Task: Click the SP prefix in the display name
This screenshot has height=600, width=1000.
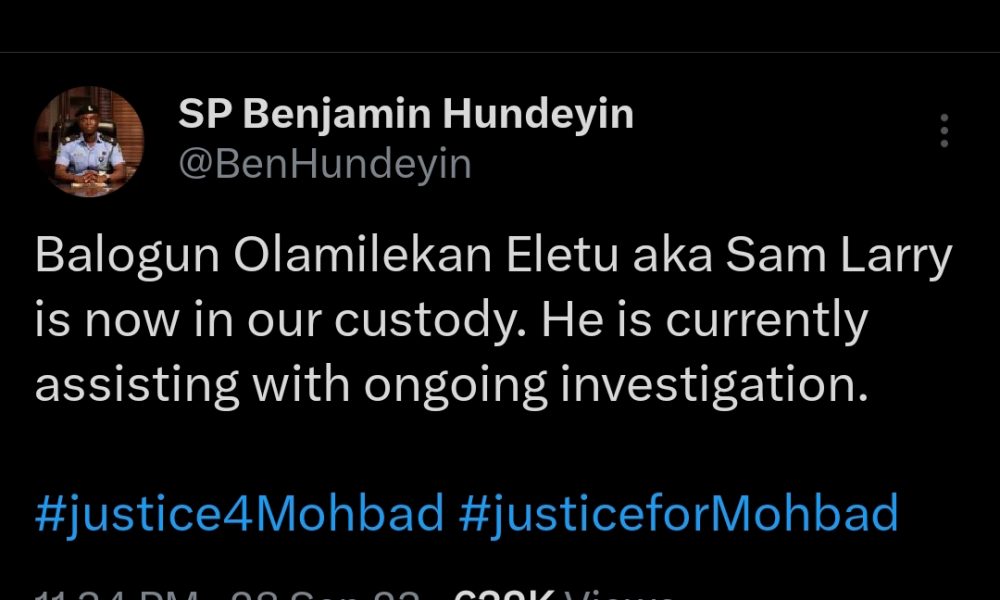Action: point(206,115)
